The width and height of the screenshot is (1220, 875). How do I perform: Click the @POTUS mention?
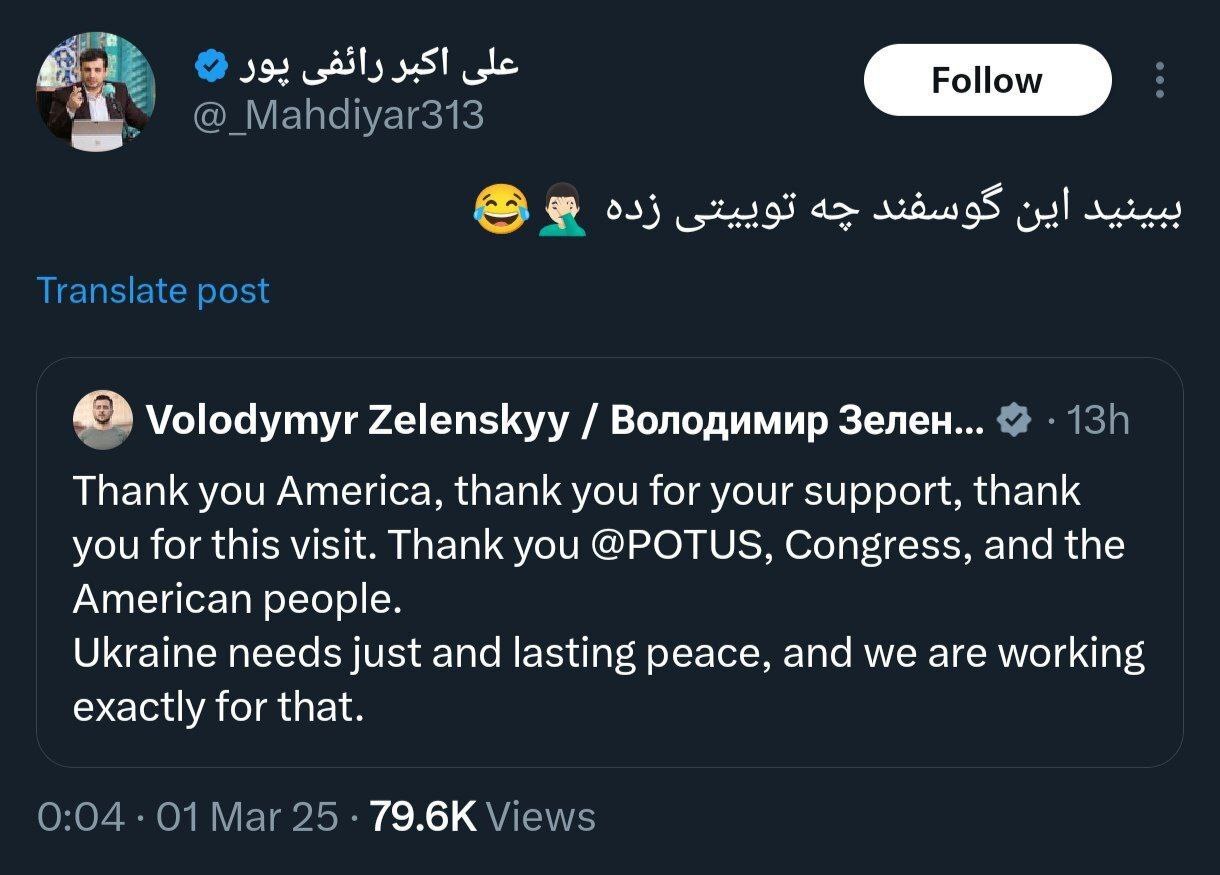click(683, 545)
